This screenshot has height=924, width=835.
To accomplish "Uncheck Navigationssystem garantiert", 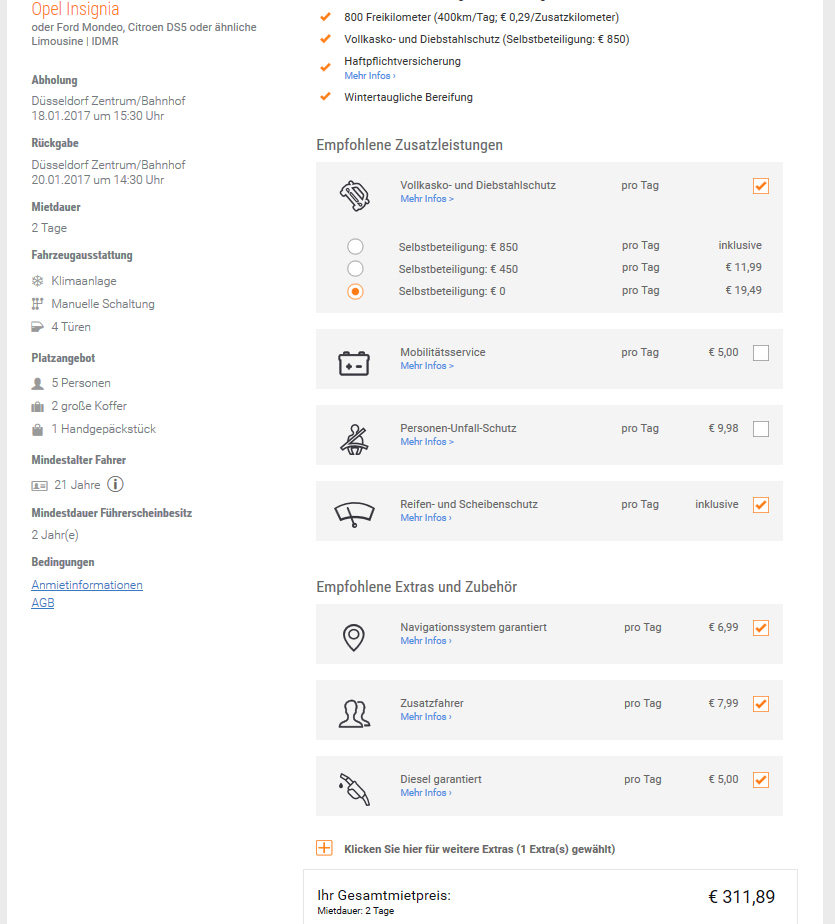I will tap(761, 628).
